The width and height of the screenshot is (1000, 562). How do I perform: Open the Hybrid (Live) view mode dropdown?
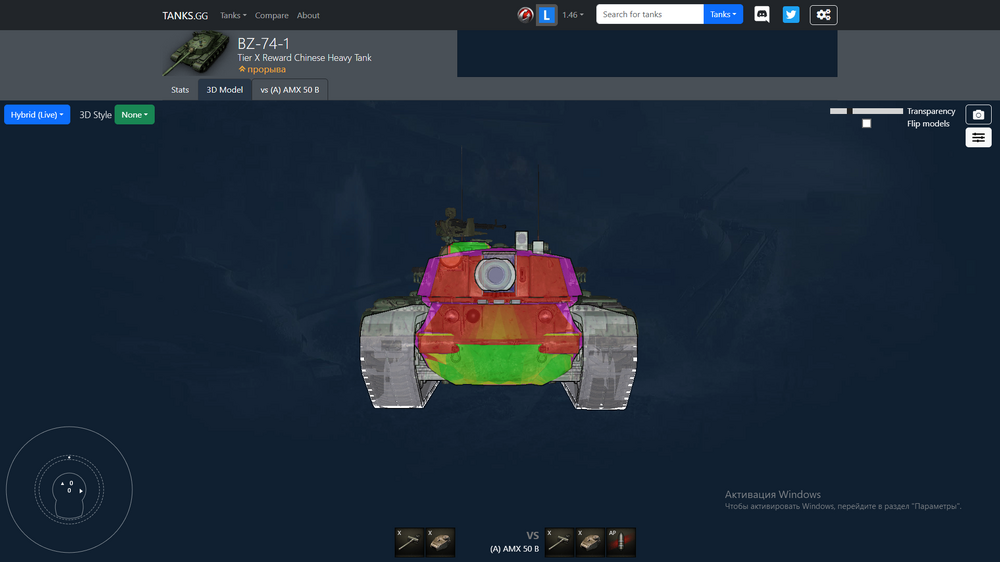pos(37,115)
